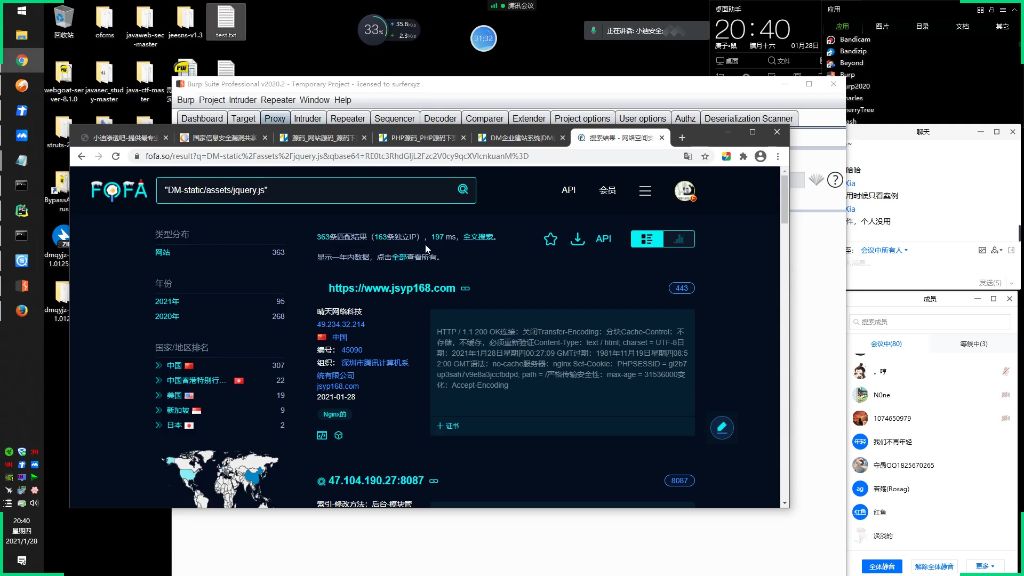Click the FOFA search magnifier icon

(x=462, y=189)
